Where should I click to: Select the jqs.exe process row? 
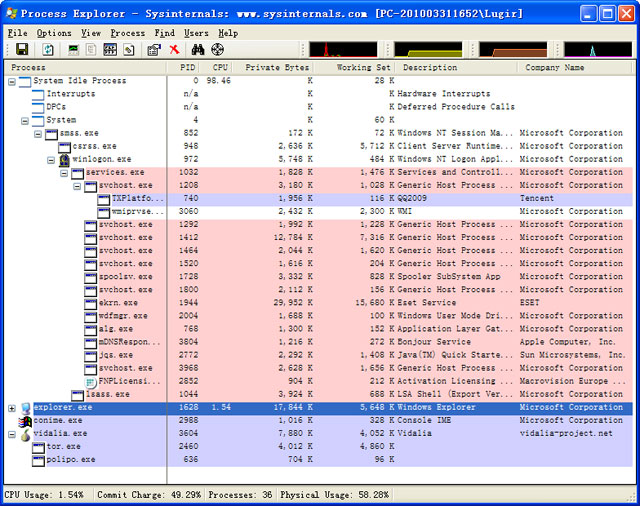click(318, 355)
